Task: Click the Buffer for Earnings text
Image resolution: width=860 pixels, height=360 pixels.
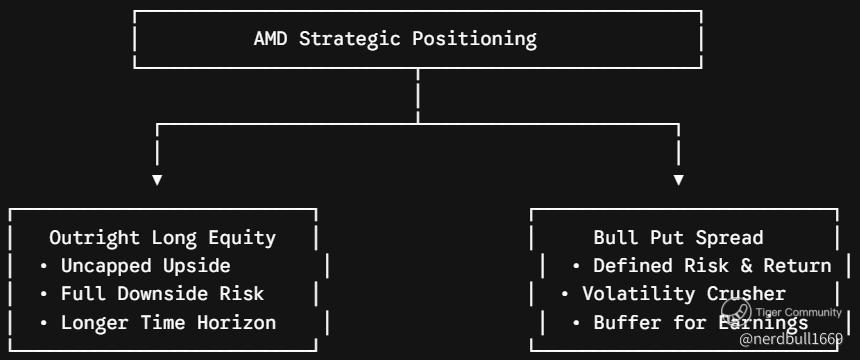Action: 701,323
